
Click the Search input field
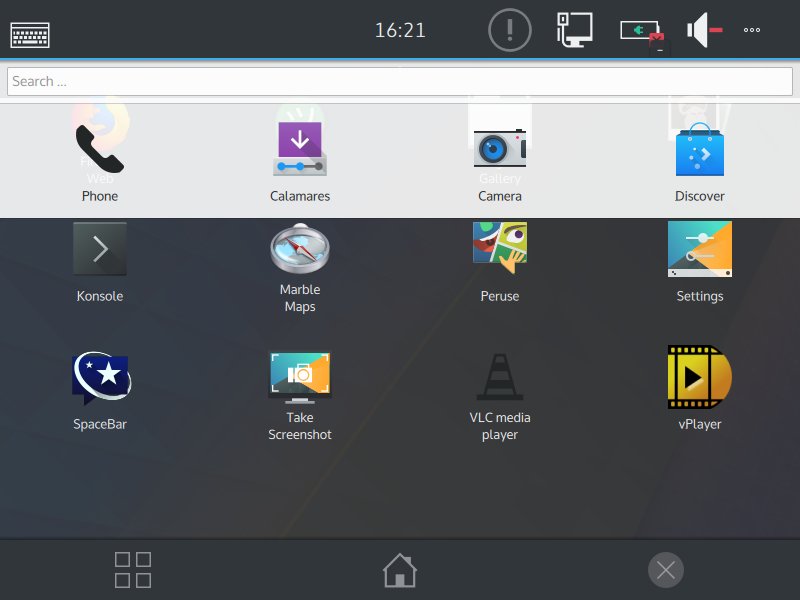pyautogui.click(x=398, y=80)
